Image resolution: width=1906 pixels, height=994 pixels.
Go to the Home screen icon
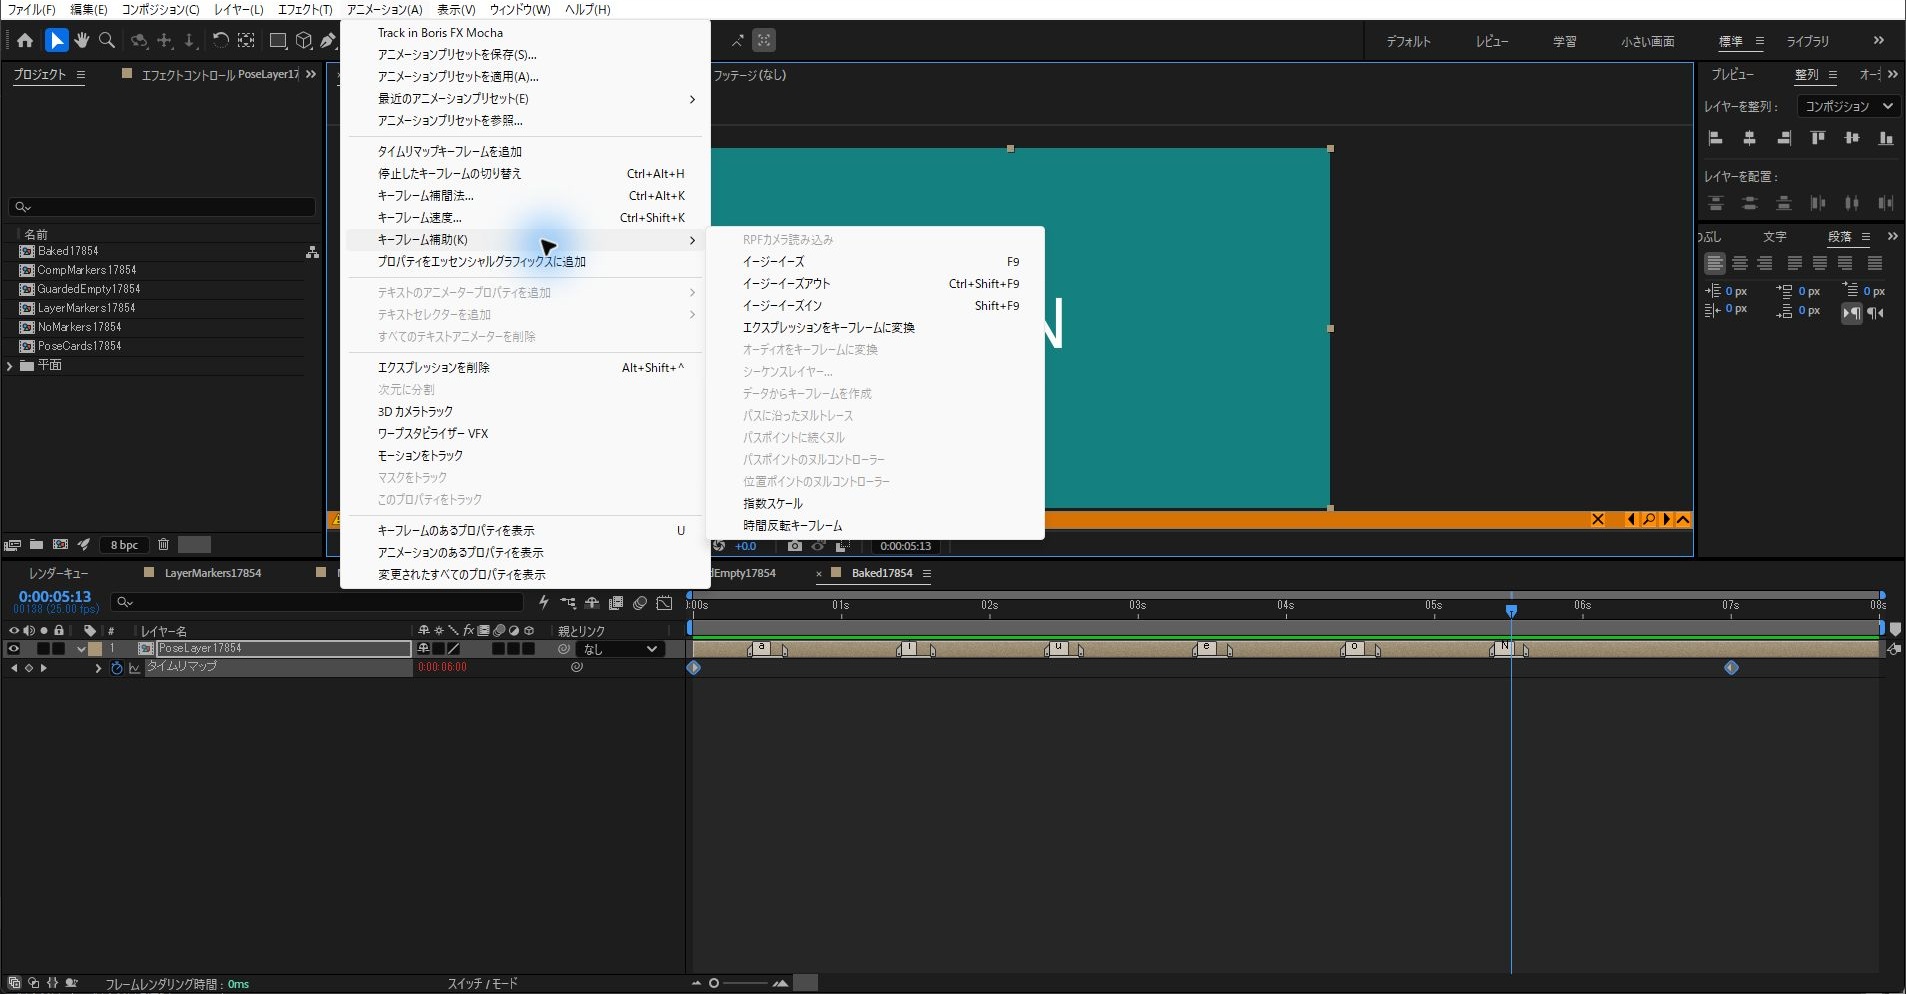pos(25,41)
